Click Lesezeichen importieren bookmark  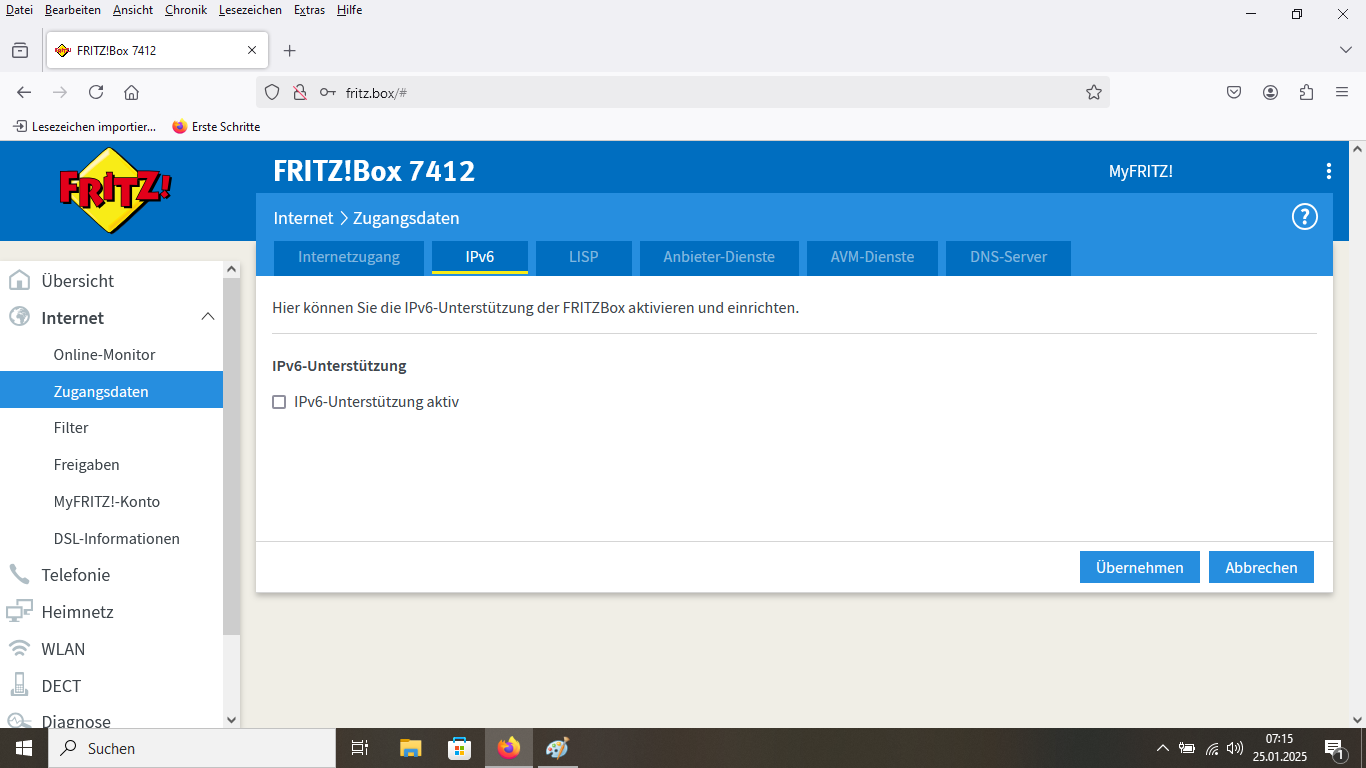(x=85, y=127)
